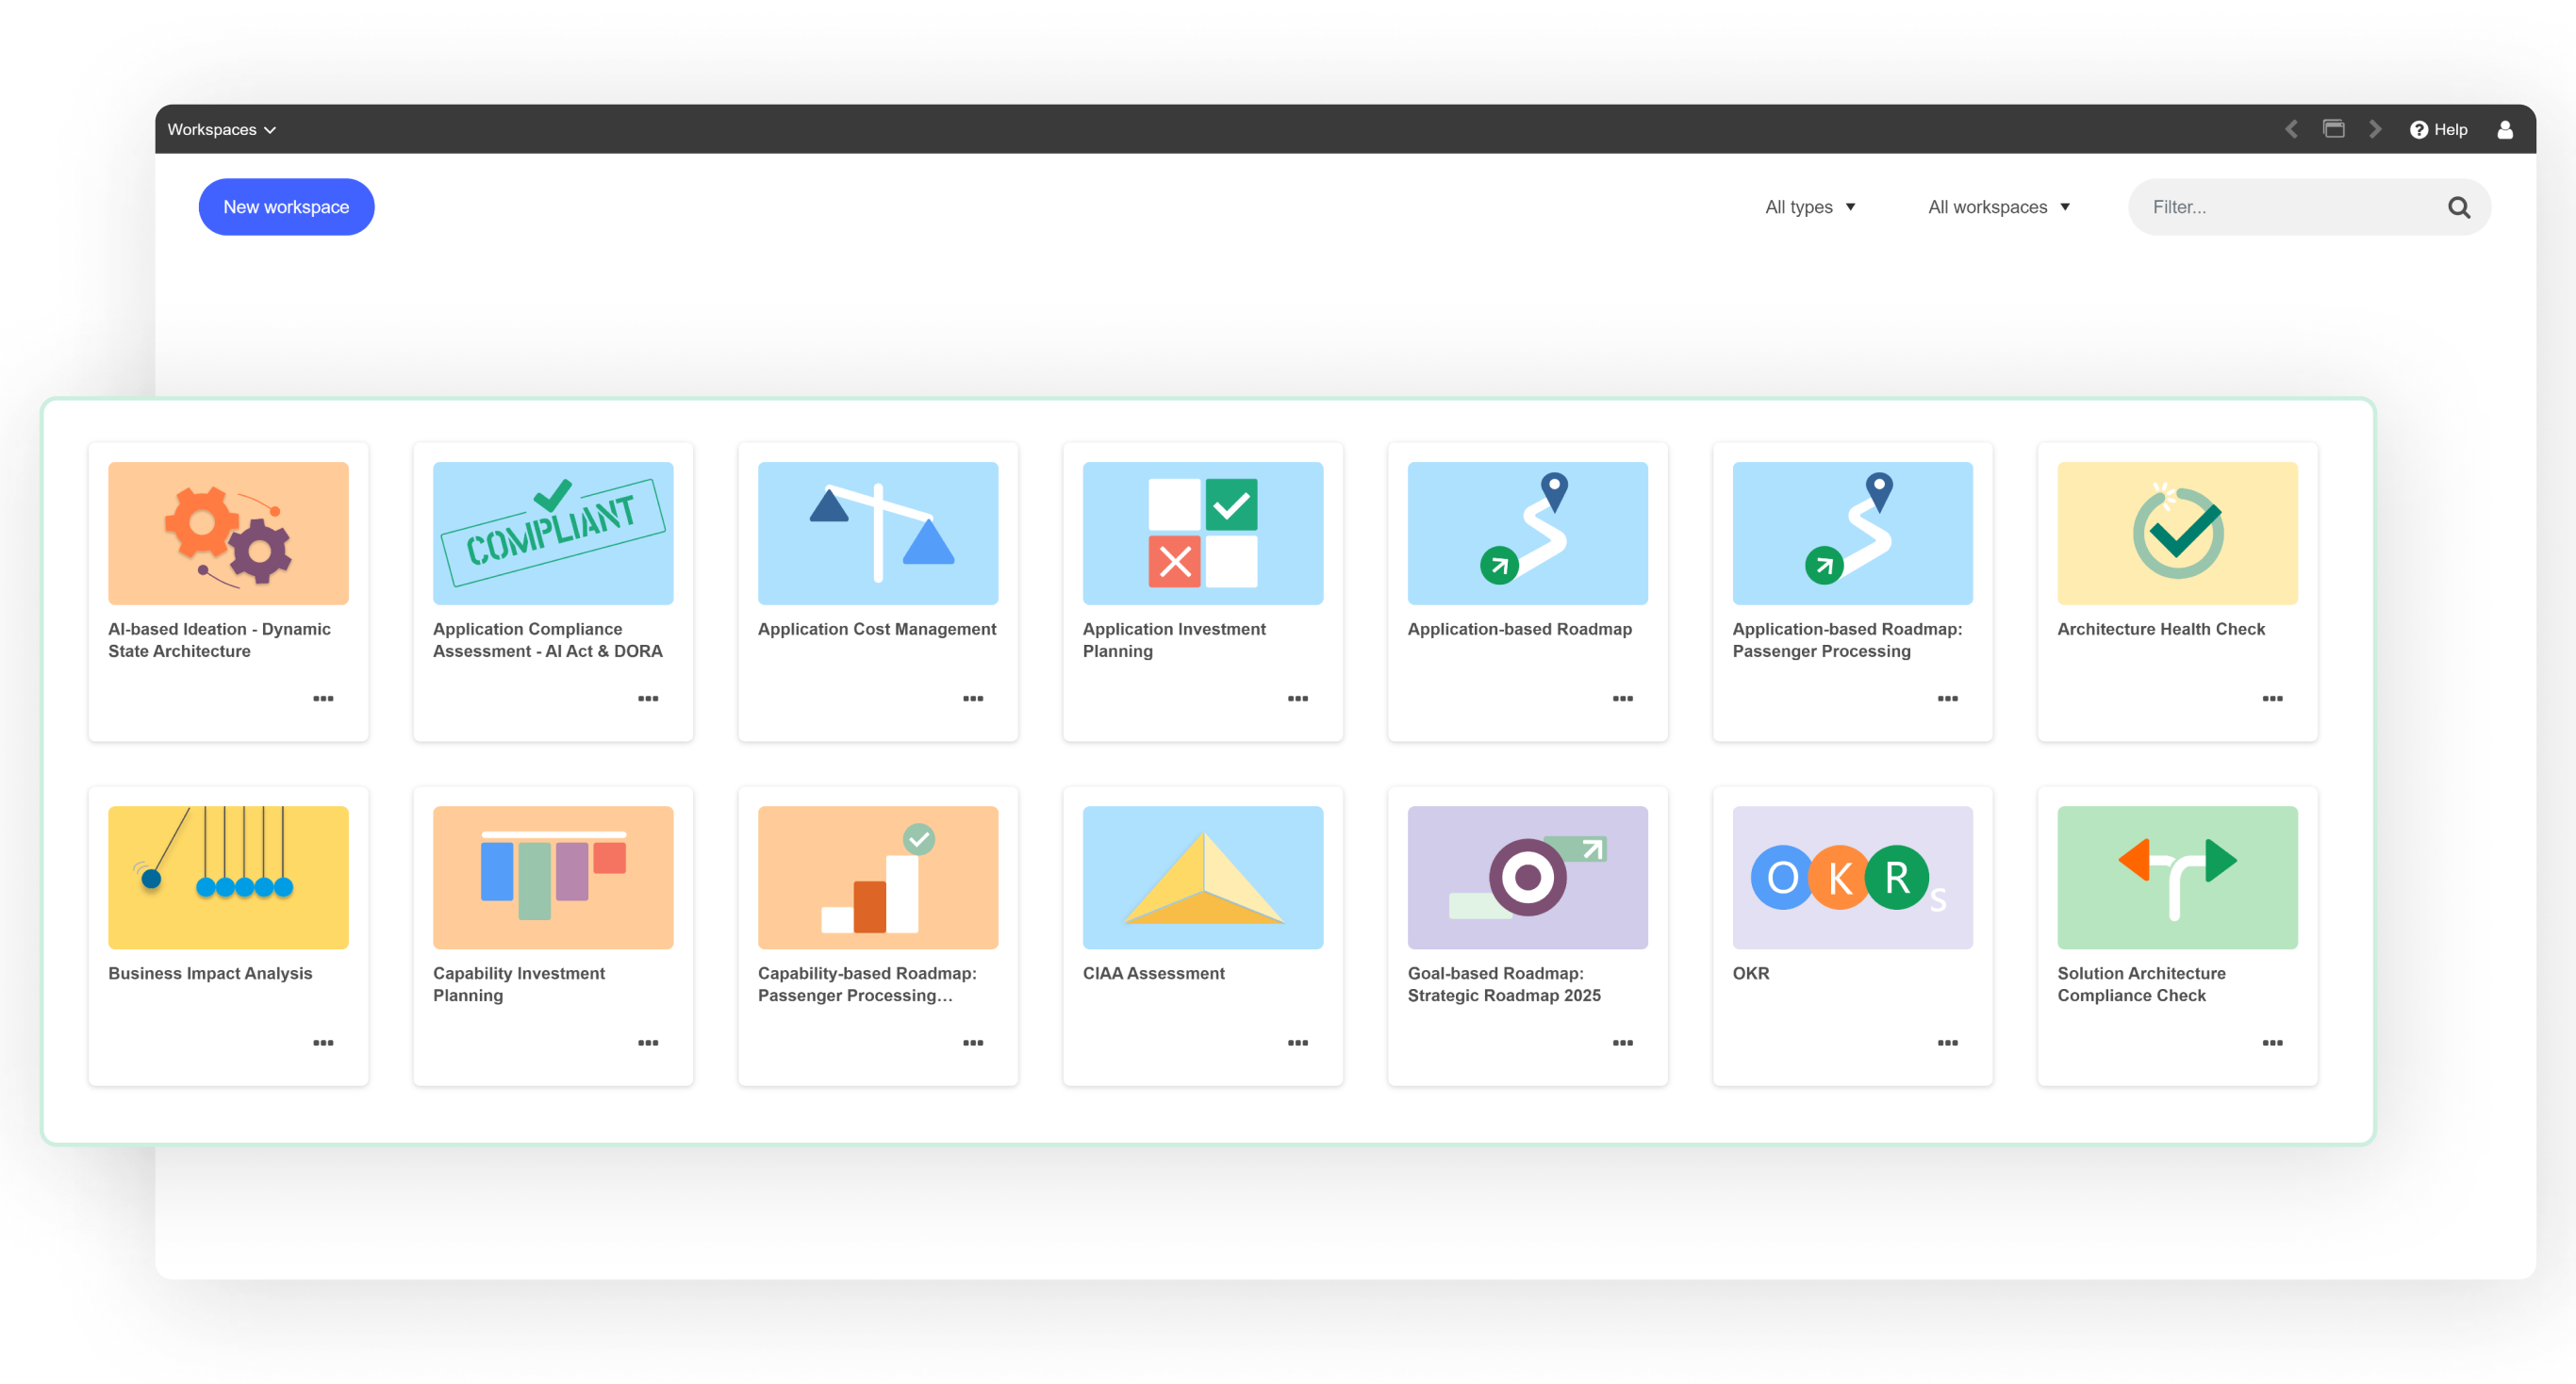Open more options on Business Impact Analysis card

tap(323, 1042)
